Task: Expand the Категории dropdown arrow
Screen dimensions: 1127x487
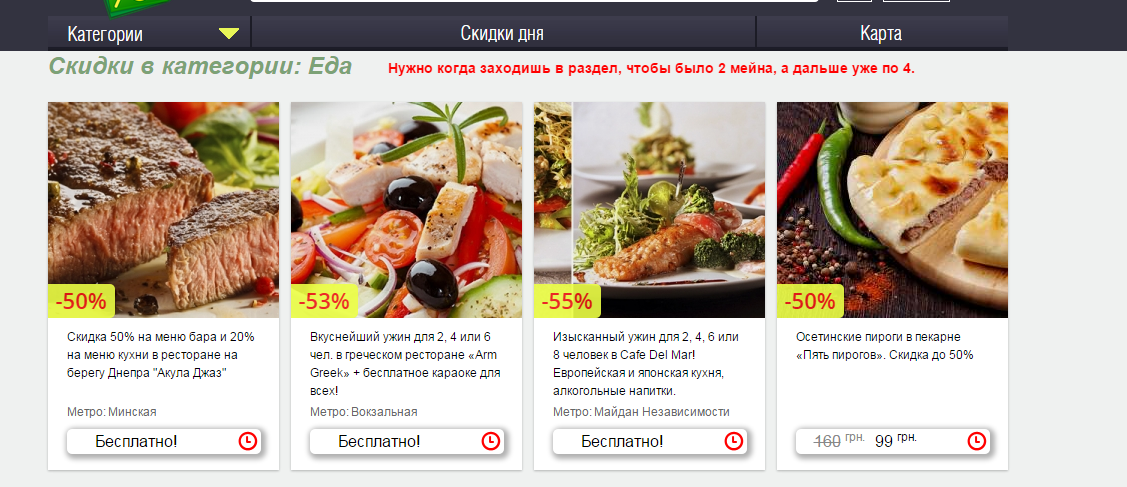Action: [229, 34]
